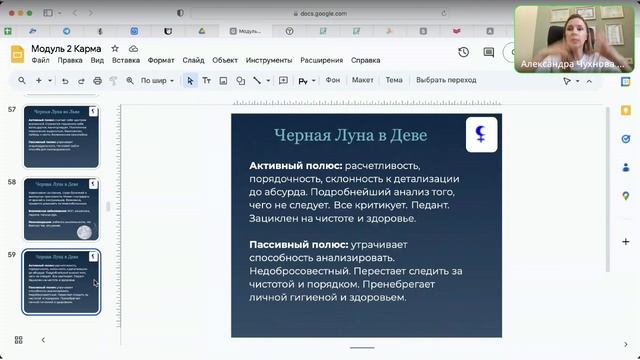Open the Инструменты menu
This screenshot has width=640, height=360.
pyautogui.click(x=269, y=60)
